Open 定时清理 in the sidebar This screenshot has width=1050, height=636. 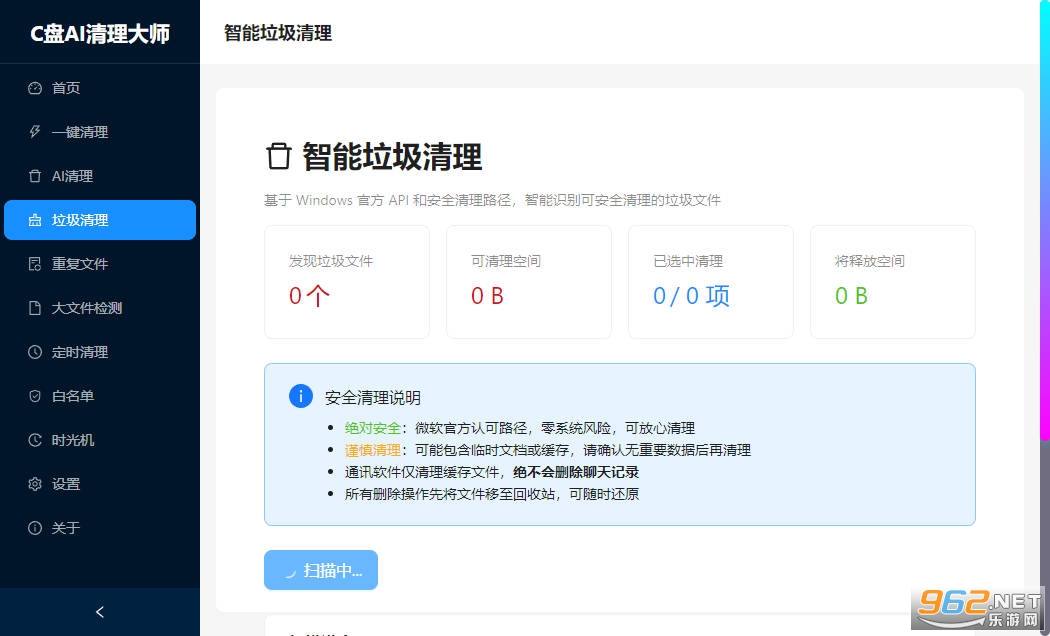[100, 352]
